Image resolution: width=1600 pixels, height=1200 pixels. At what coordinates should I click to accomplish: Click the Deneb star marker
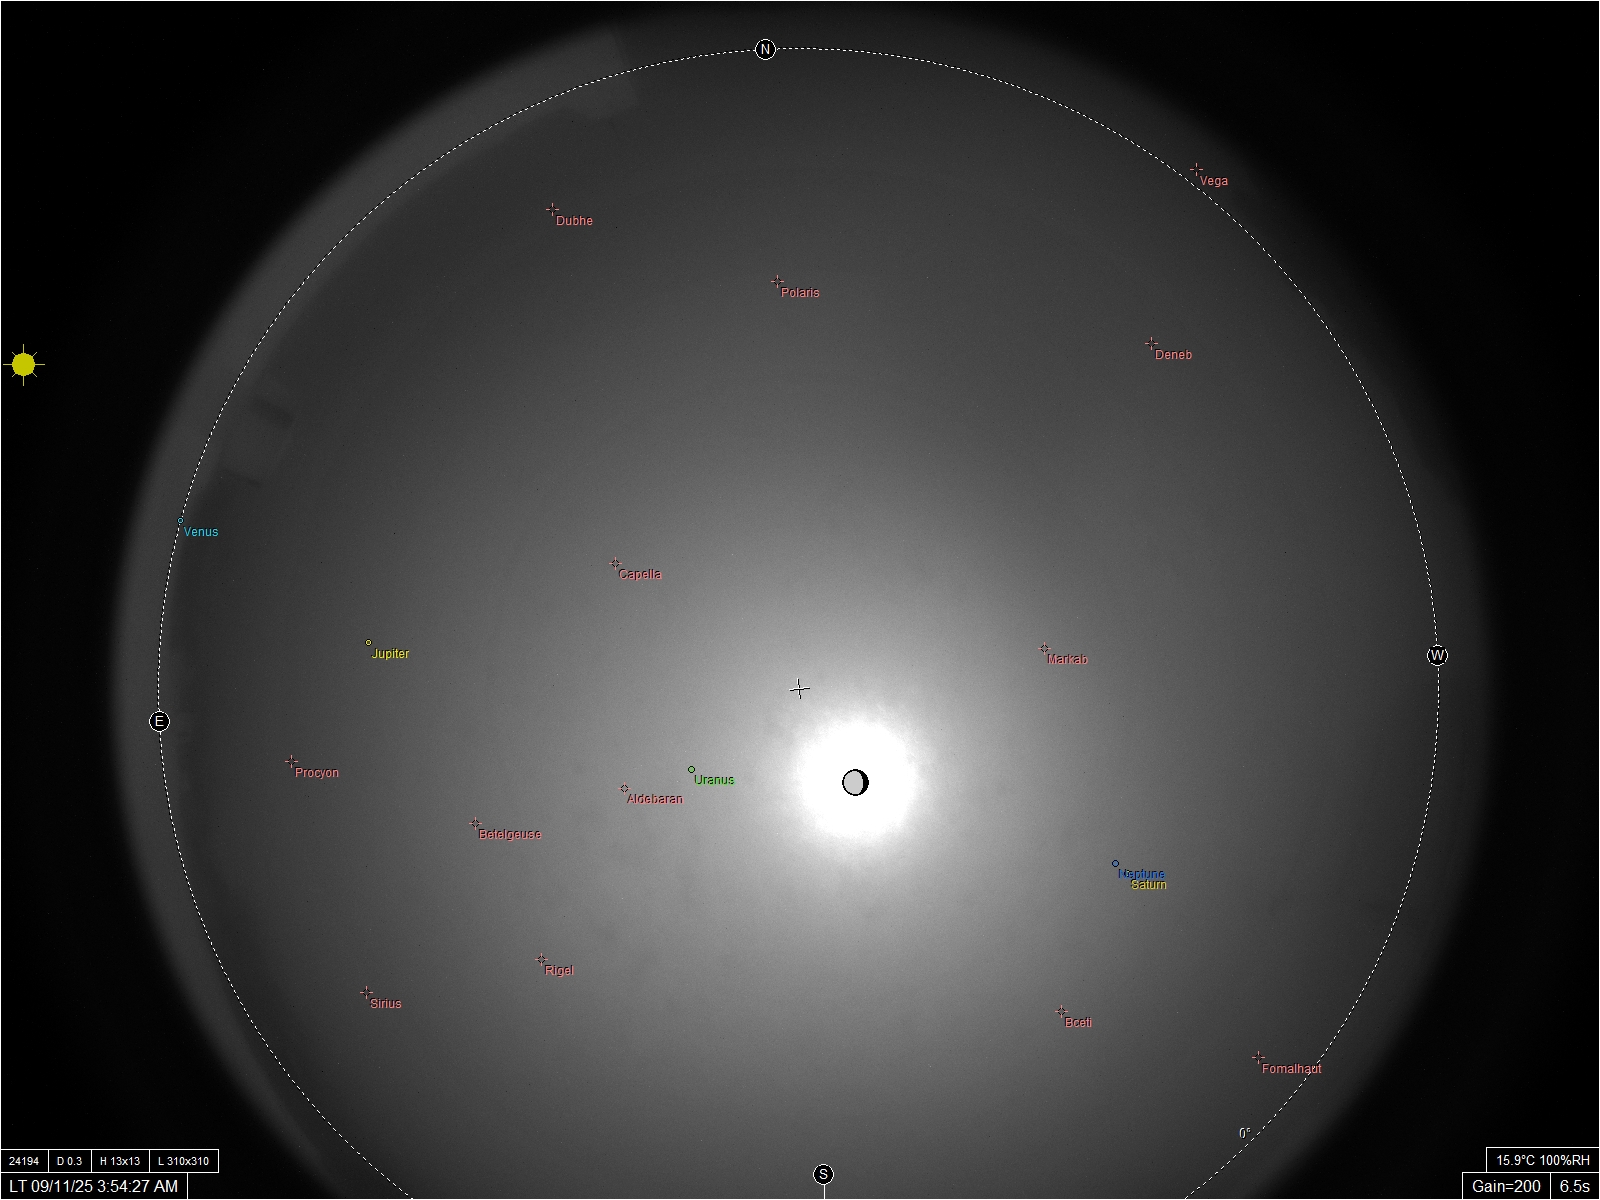click(x=1151, y=344)
